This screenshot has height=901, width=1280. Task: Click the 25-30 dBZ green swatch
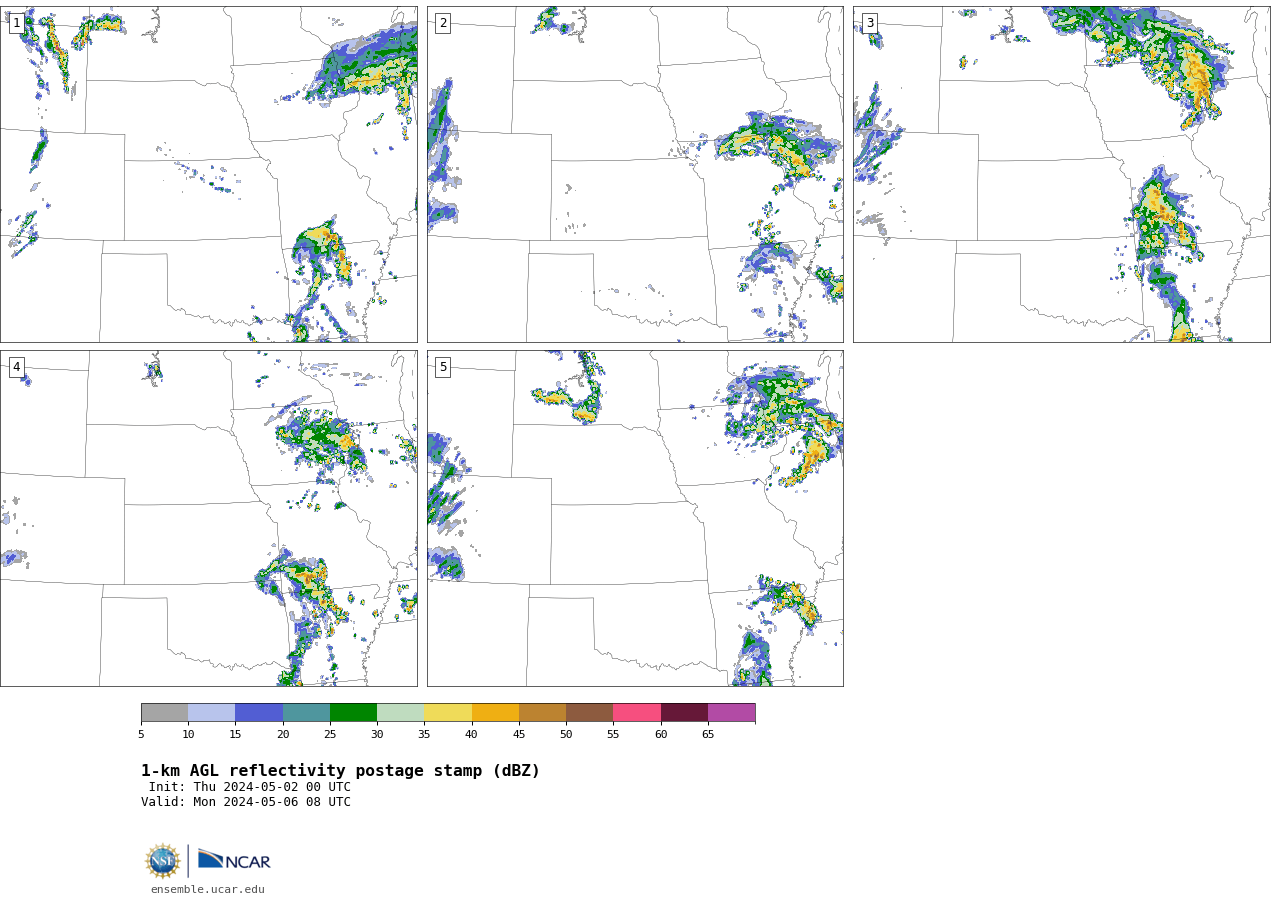click(353, 713)
